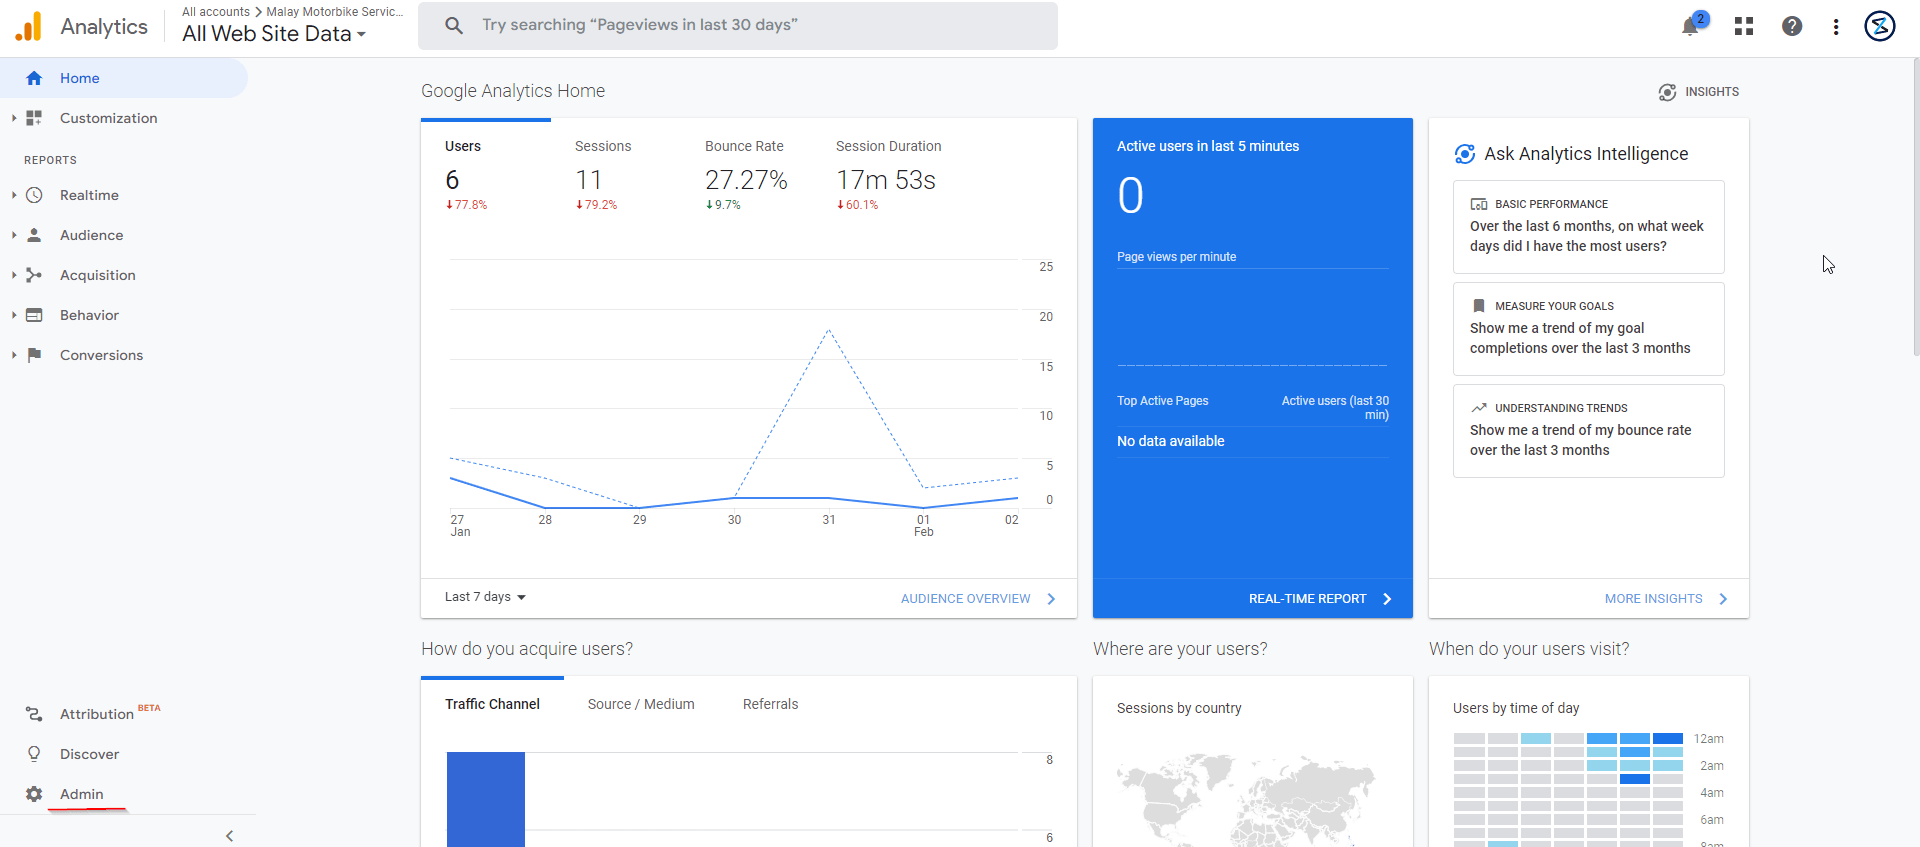The height and width of the screenshot is (847, 1920).
Task: Click the Discover lightbulb icon
Action: (x=34, y=754)
